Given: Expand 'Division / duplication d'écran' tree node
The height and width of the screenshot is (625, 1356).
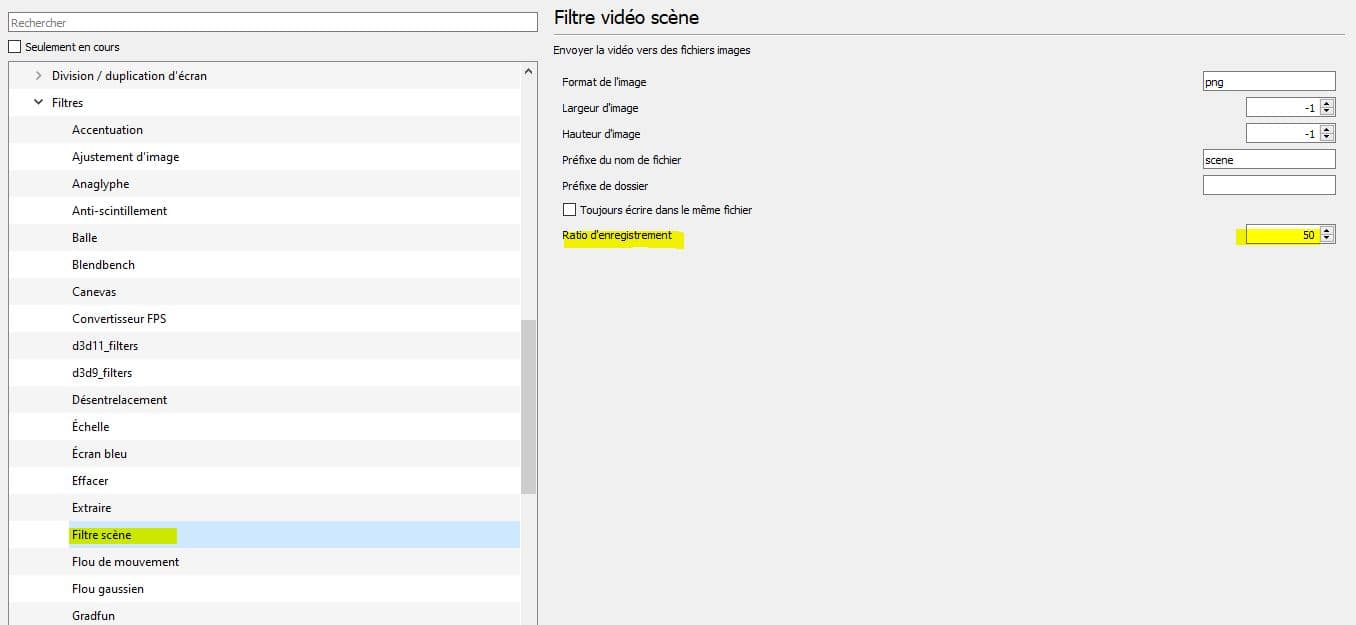Looking at the screenshot, I should (39, 76).
